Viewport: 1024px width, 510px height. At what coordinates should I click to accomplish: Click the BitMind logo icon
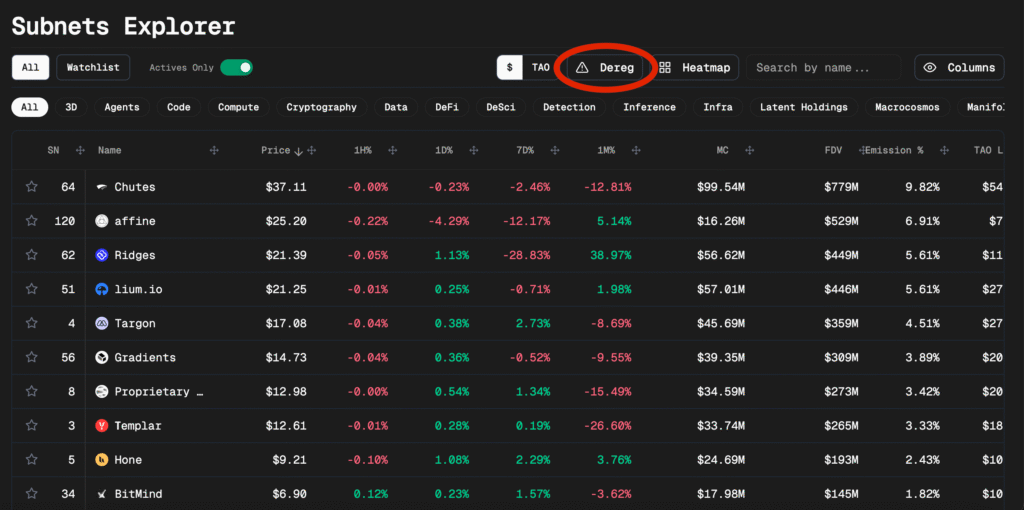click(101, 494)
